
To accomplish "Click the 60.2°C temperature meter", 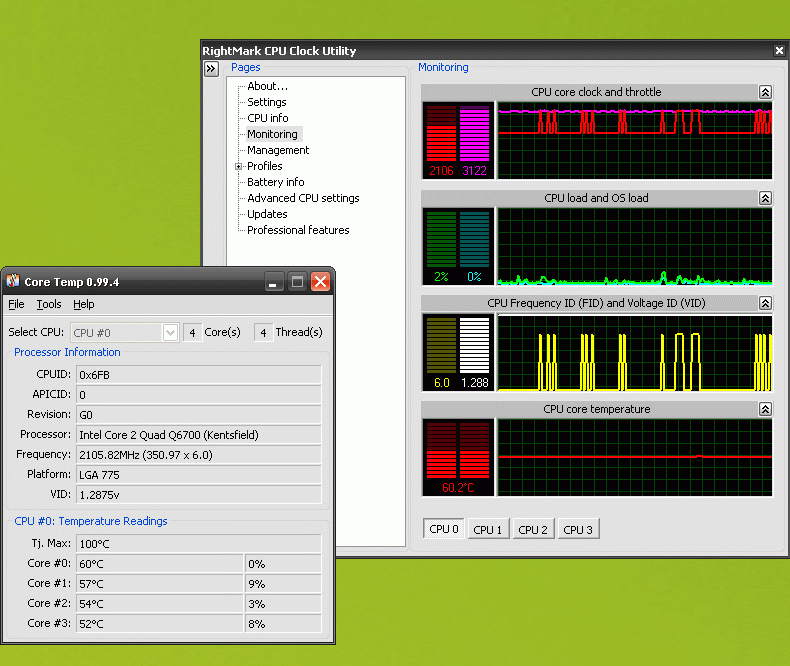I will point(458,457).
